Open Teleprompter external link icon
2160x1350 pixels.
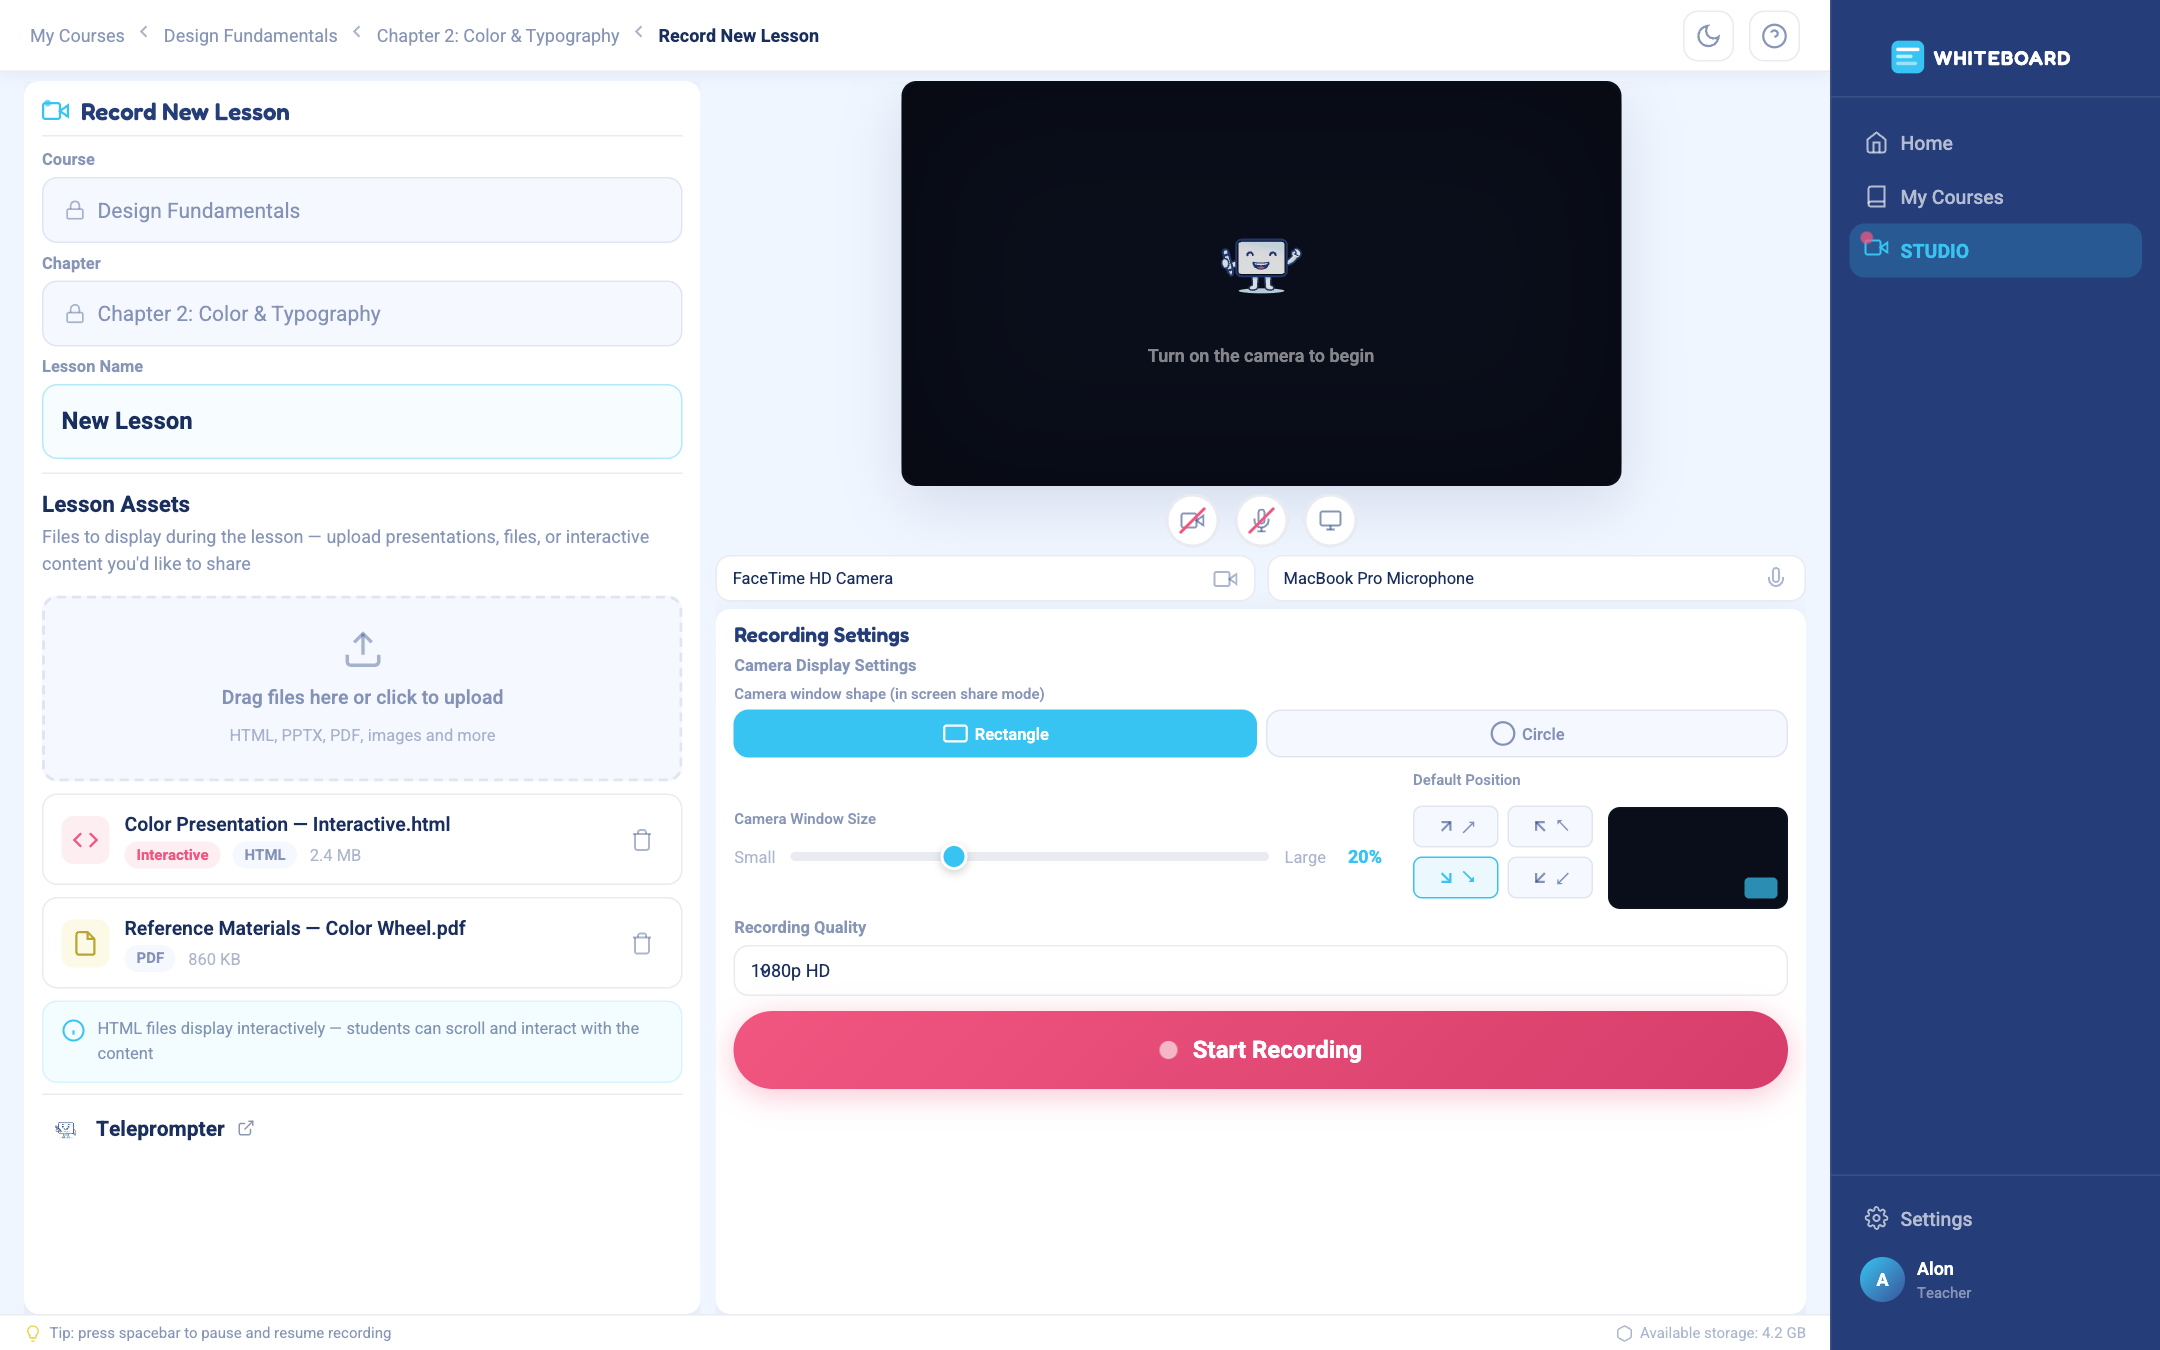[246, 1128]
